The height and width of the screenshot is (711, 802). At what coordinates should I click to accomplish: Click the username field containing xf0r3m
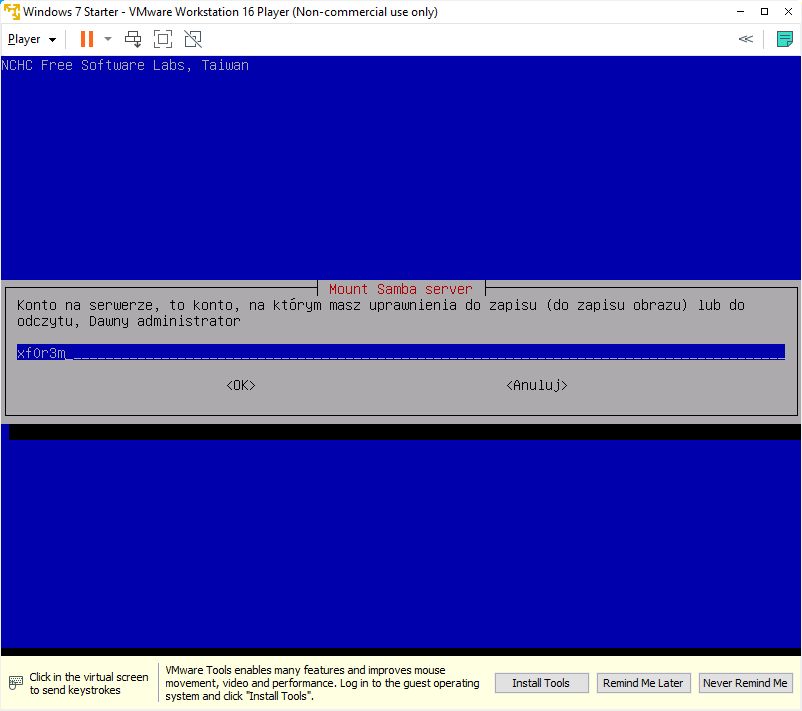click(x=400, y=352)
